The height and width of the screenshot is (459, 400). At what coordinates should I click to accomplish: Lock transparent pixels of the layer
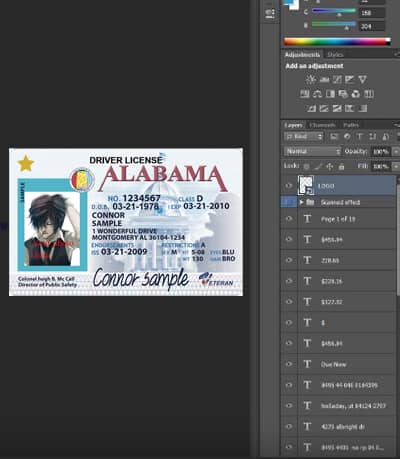[x=306, y=166]
